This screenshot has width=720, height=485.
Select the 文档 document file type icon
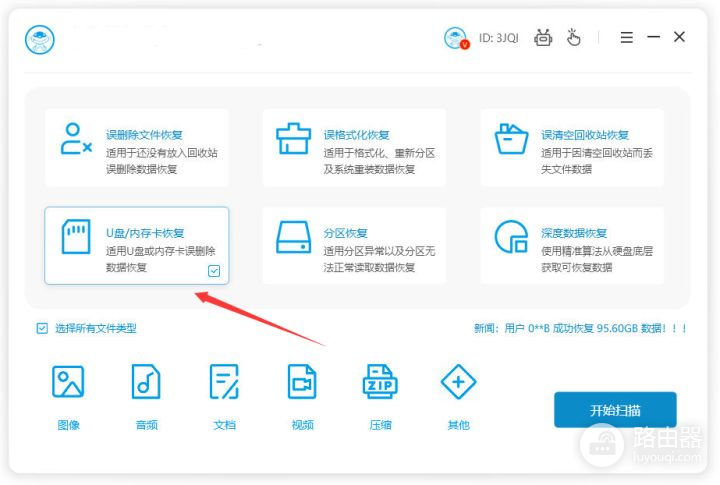224,381
